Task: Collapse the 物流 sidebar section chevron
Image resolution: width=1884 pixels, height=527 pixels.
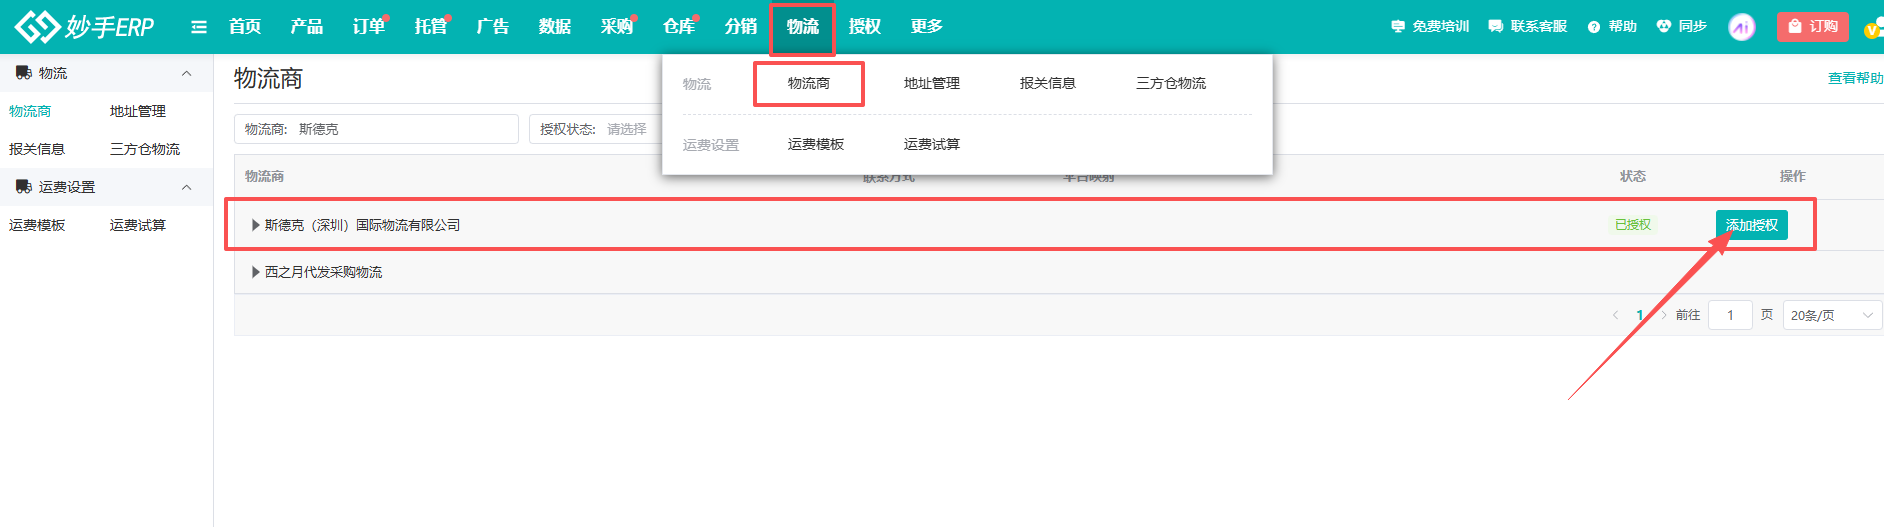Action: (186, 73)
